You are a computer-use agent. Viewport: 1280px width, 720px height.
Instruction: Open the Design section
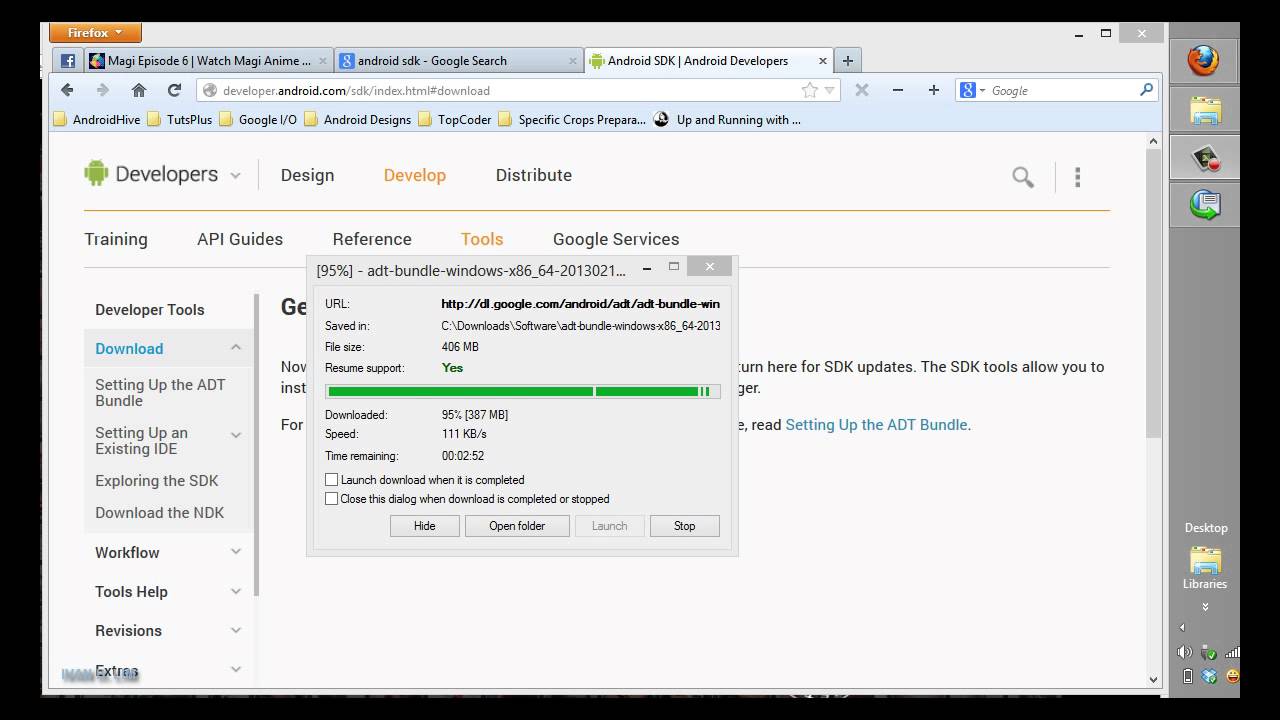[307, 175]
